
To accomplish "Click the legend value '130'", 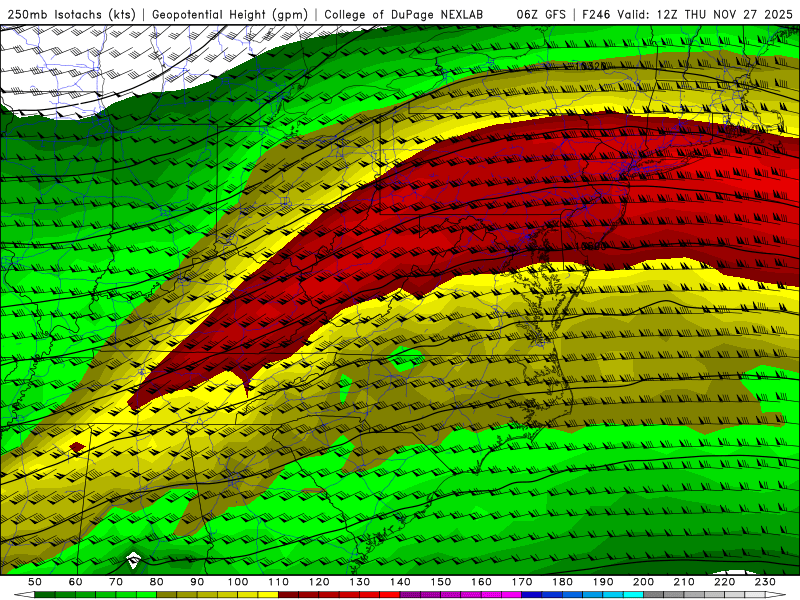I will [x=360, y=582].
